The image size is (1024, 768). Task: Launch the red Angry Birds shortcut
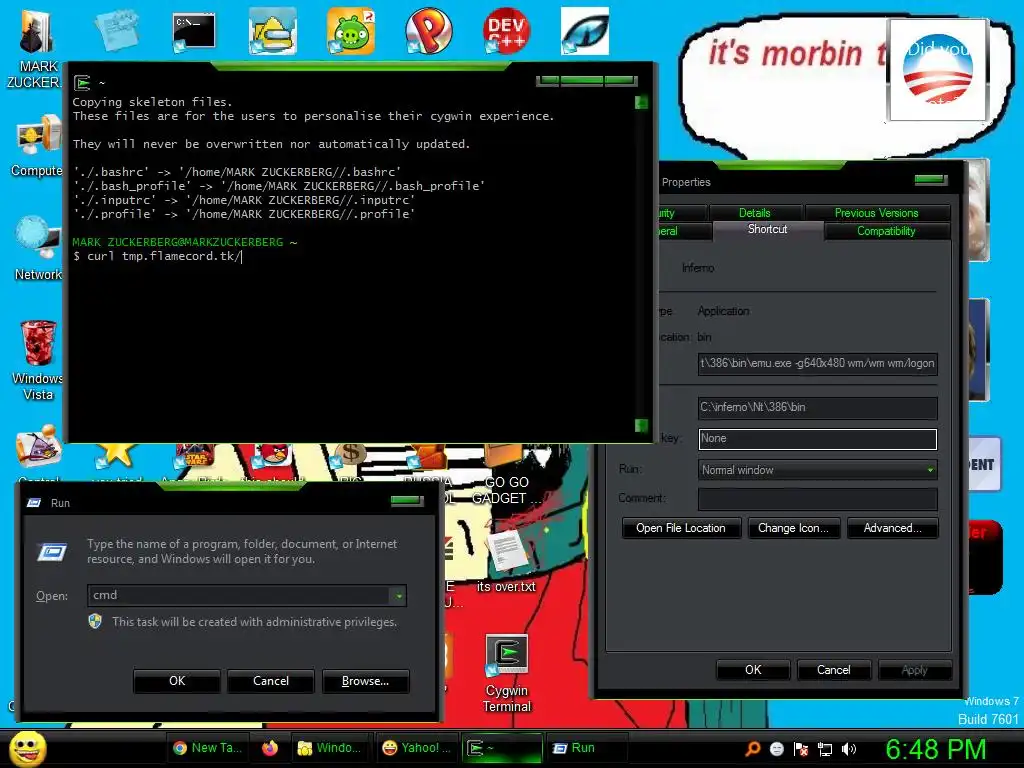[273, 454]
